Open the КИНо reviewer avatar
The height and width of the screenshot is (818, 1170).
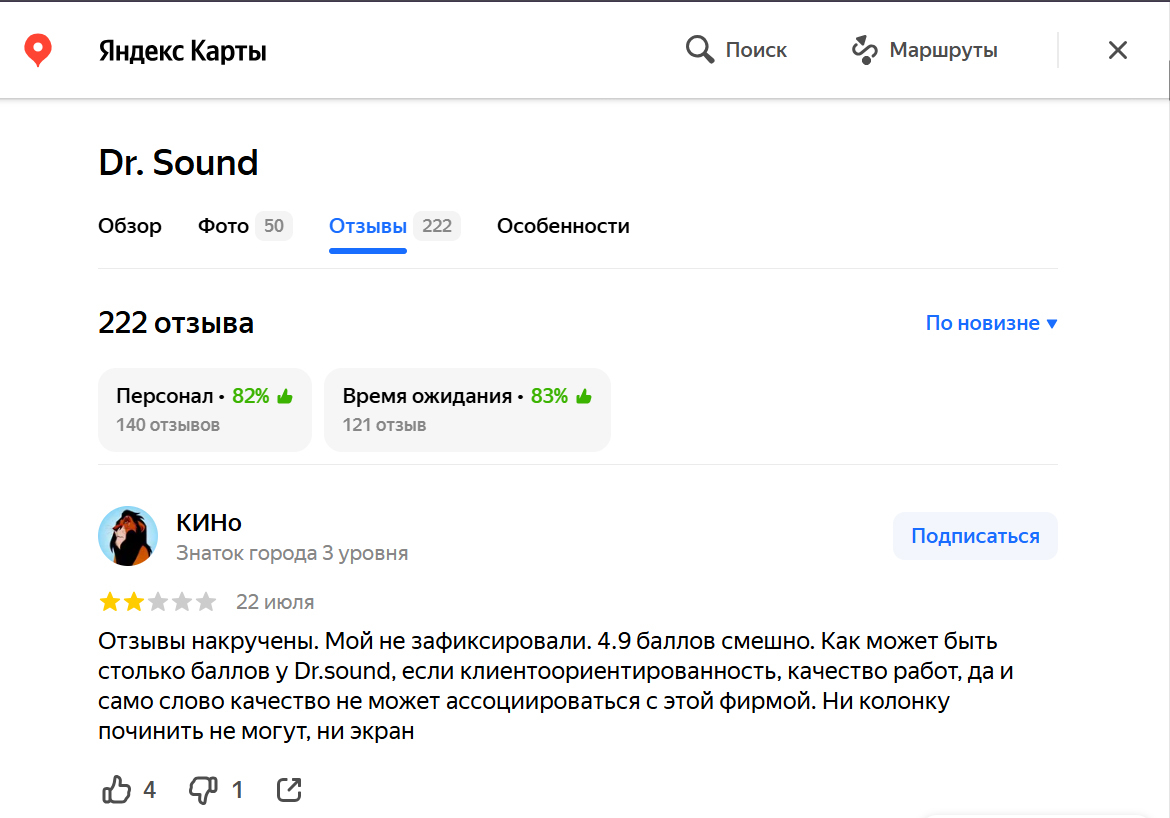(x=128, y=536)
